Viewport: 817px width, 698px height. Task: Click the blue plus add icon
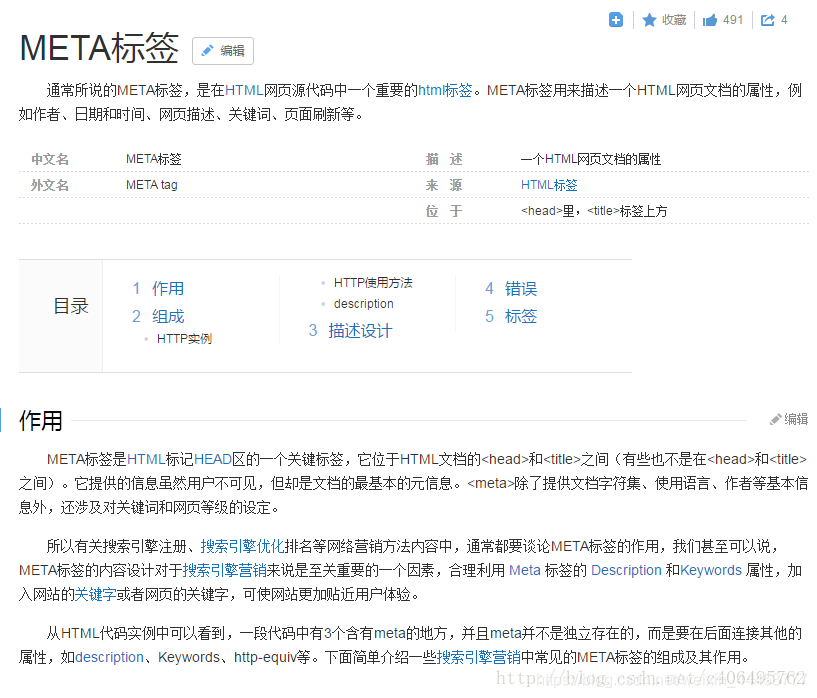click(x=616, y=19)
